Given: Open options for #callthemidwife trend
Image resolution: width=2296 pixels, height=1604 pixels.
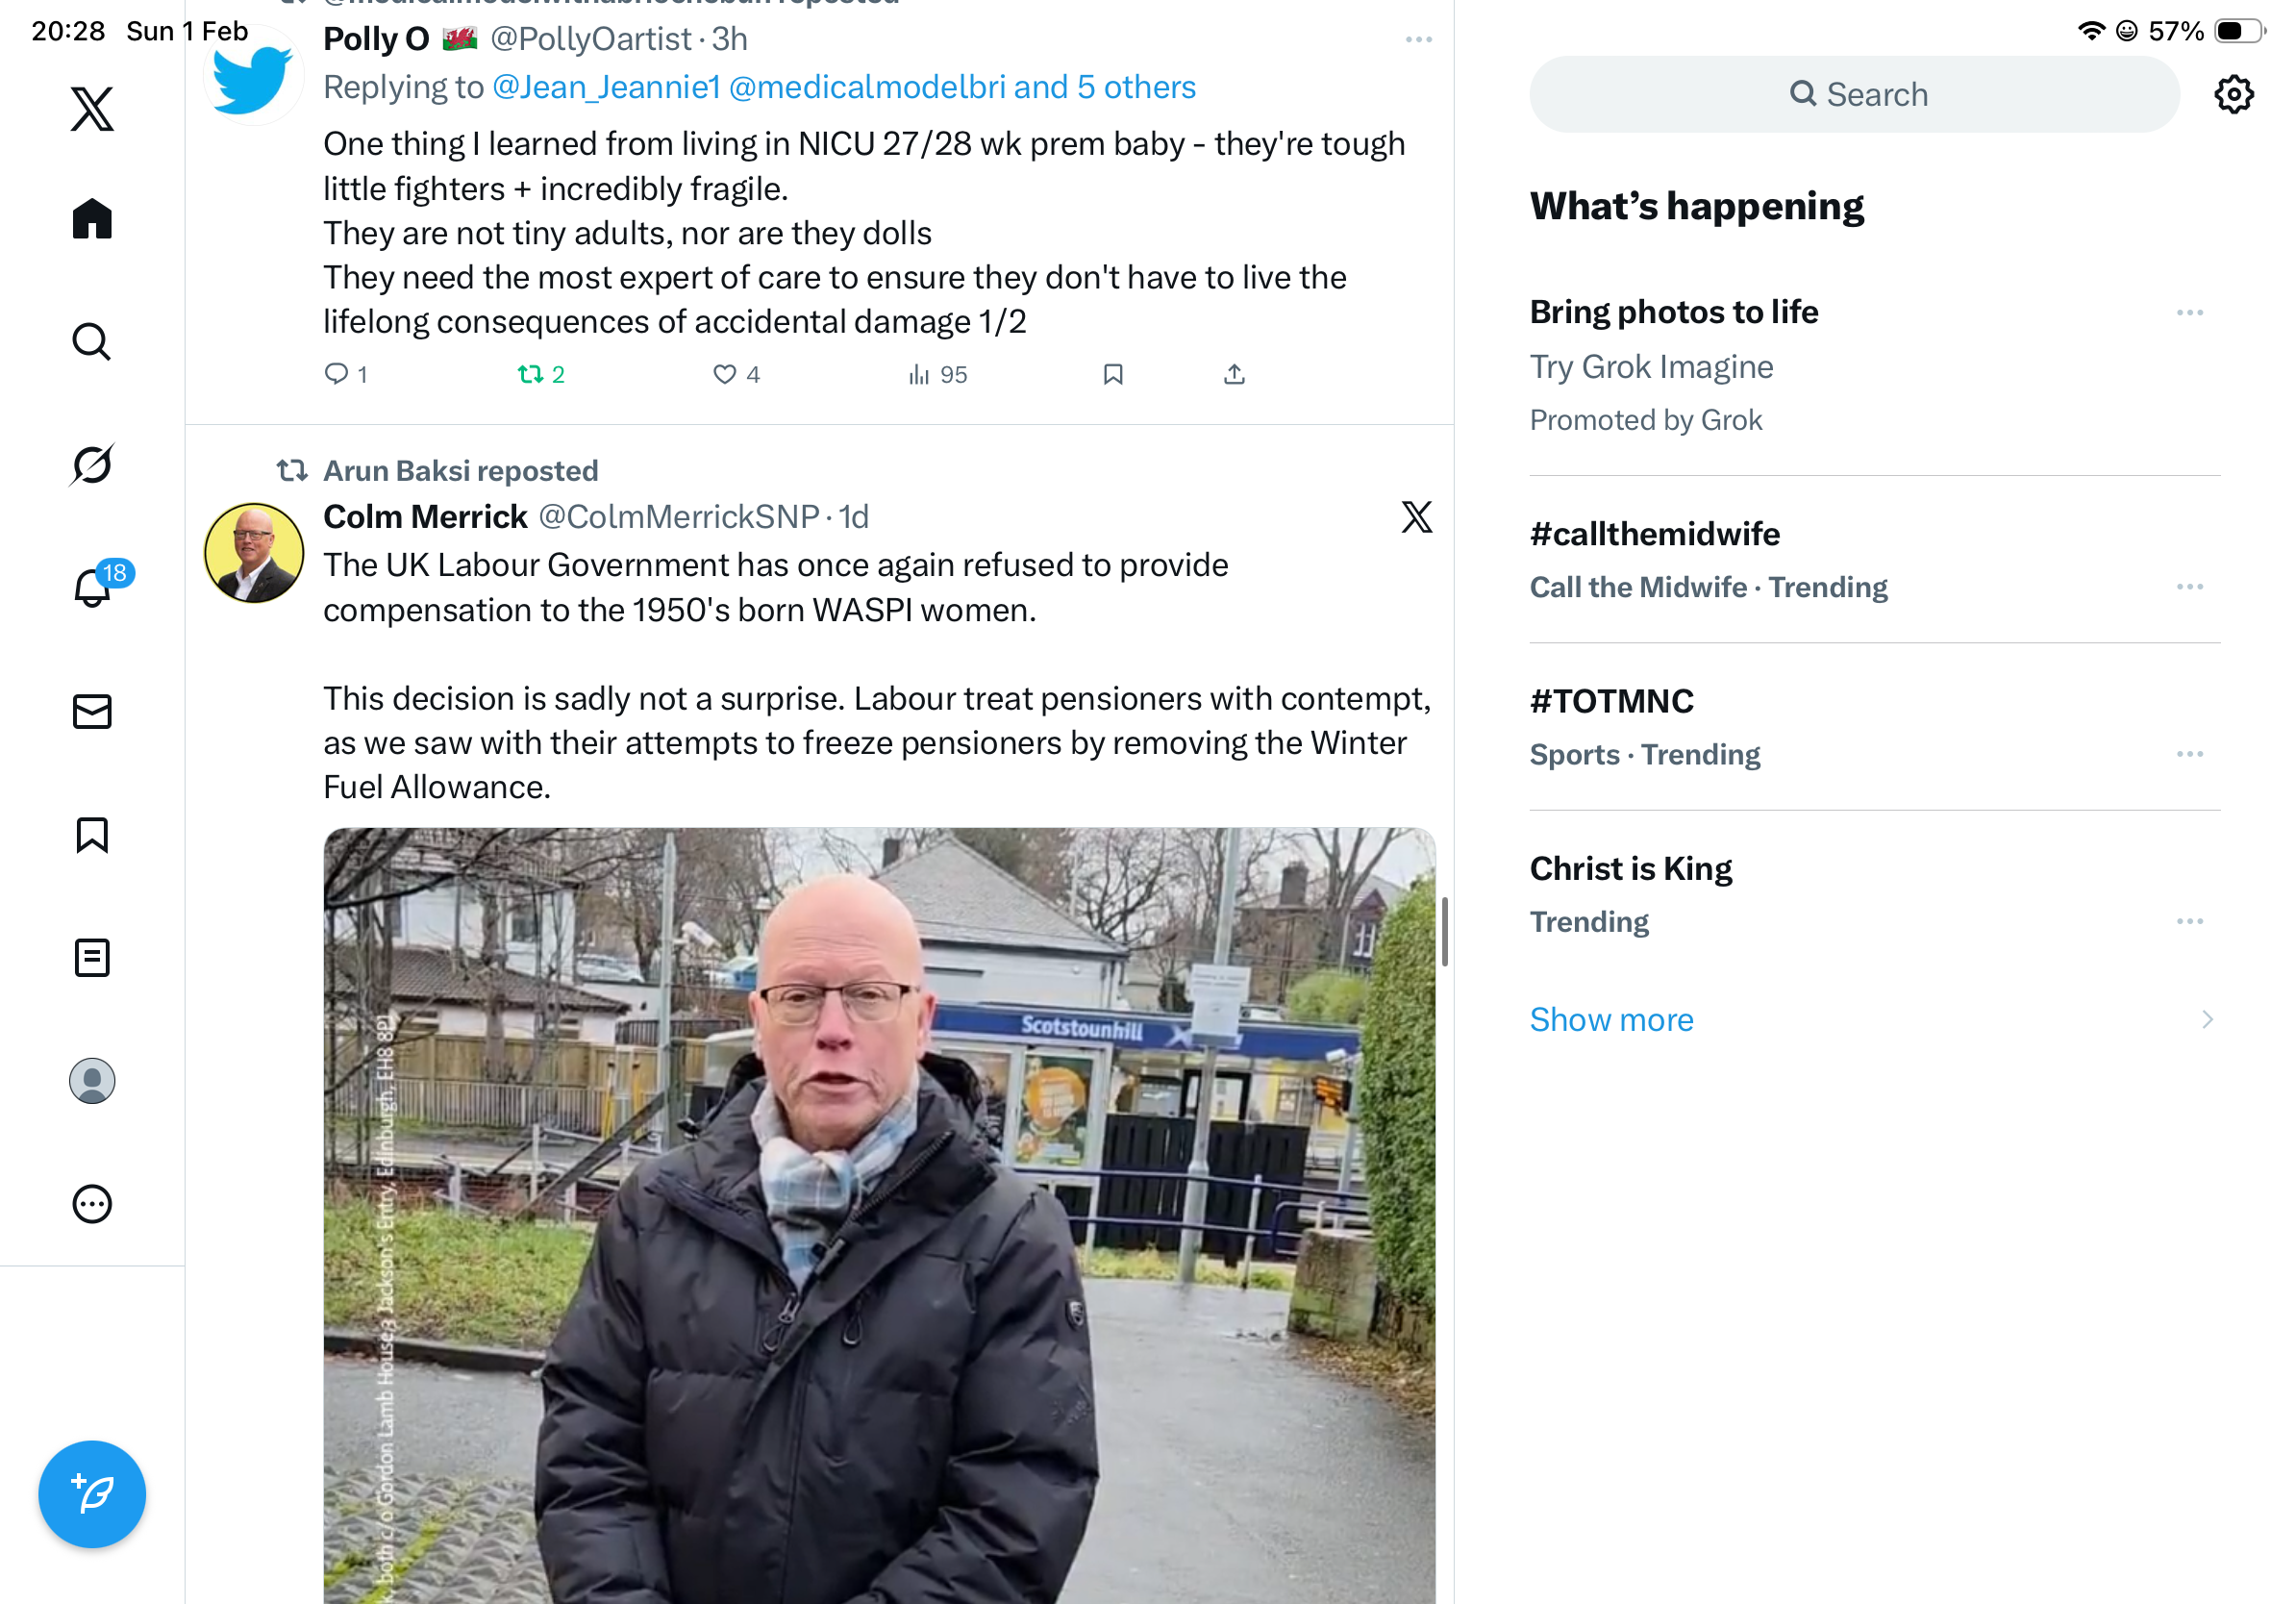Looking at the screenshot, I should click(x=2189, y=587).
